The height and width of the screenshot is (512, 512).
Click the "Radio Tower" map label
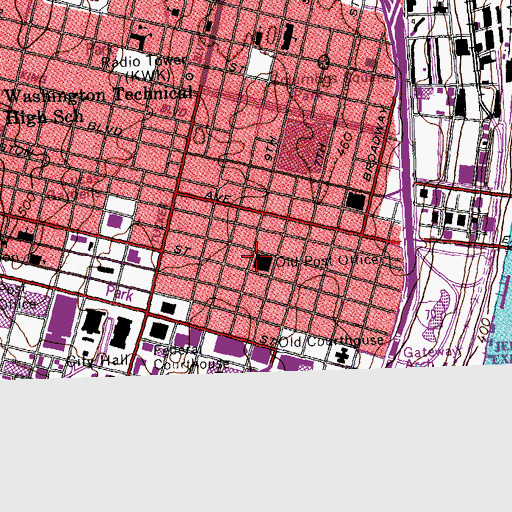(144, 61)
